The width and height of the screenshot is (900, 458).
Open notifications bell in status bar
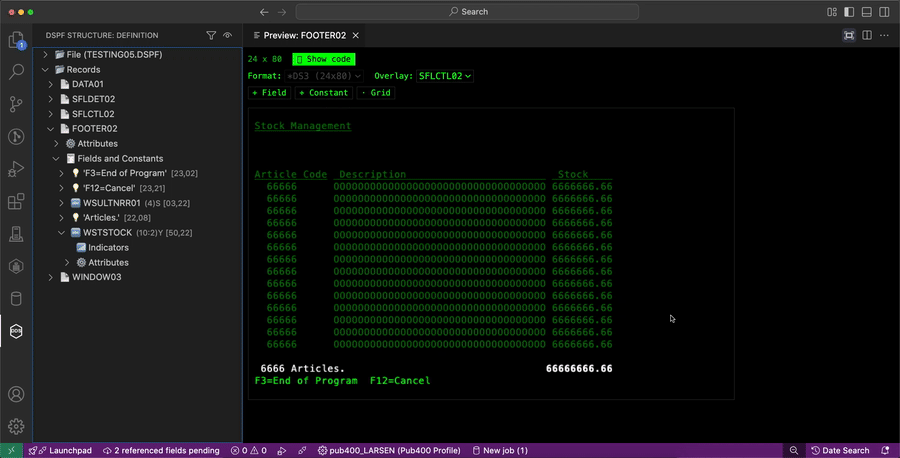(885, 451)
